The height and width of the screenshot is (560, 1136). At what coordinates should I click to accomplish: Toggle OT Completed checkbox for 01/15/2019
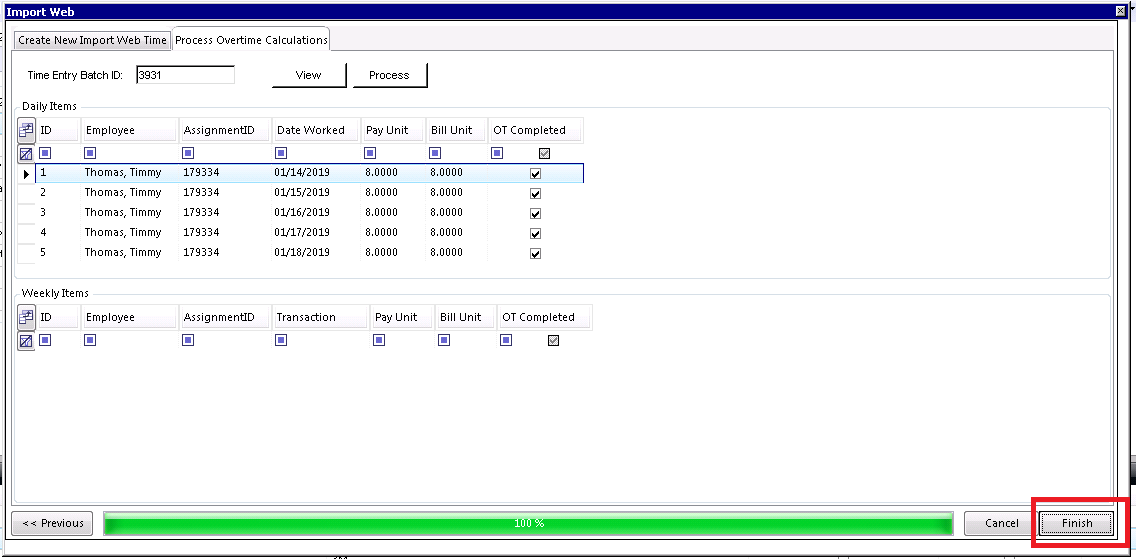pyautogui.click(x=535, y=193)
